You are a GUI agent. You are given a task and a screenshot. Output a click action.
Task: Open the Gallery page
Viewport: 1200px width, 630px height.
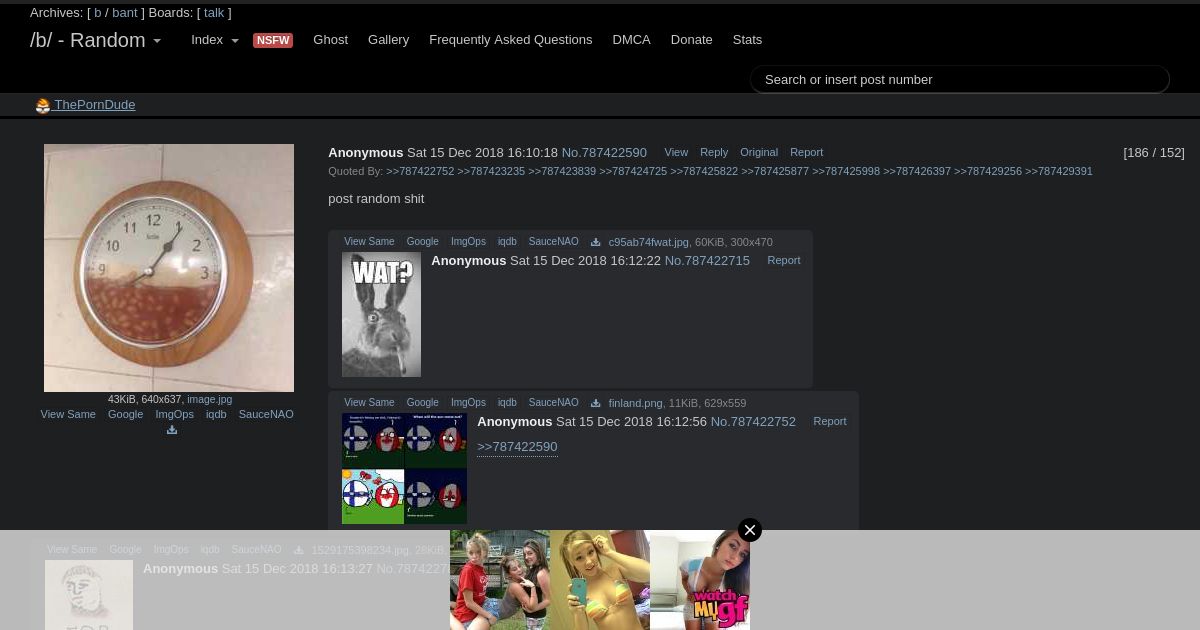pyautogui.click(x=388, y=40)
